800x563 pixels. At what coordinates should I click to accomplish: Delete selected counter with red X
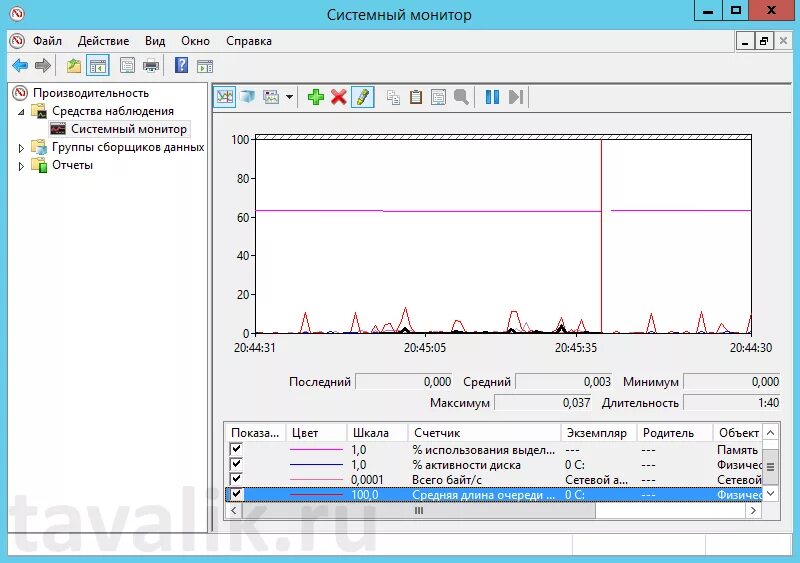pos(338,96)
